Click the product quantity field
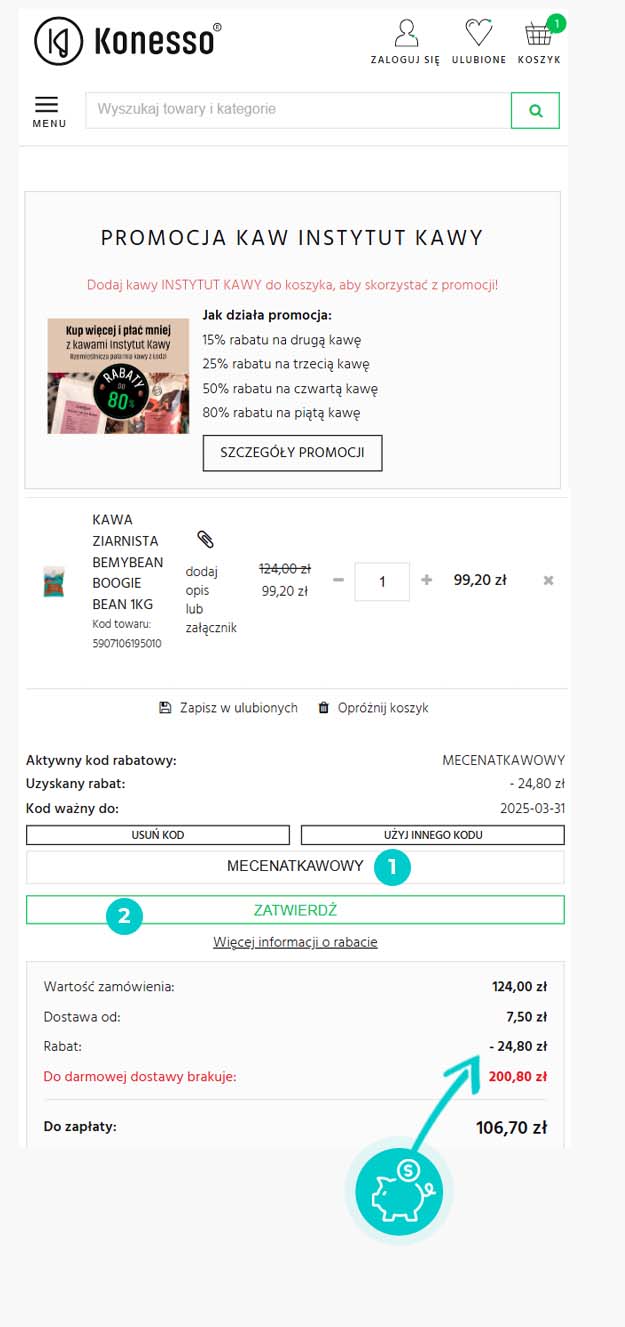This screenshot has height=1327, width=625. click(x=382, y=581)
